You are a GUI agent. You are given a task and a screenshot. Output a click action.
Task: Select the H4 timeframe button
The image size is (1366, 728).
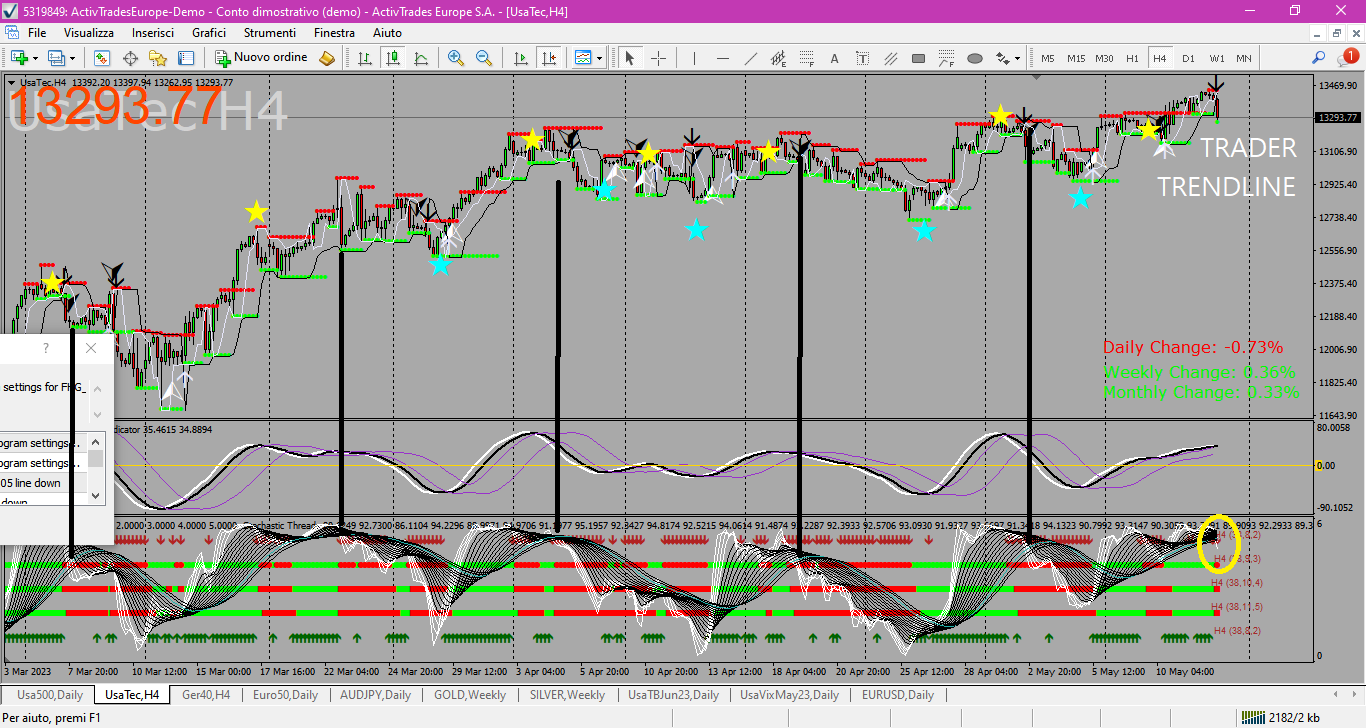point(1160,58)
